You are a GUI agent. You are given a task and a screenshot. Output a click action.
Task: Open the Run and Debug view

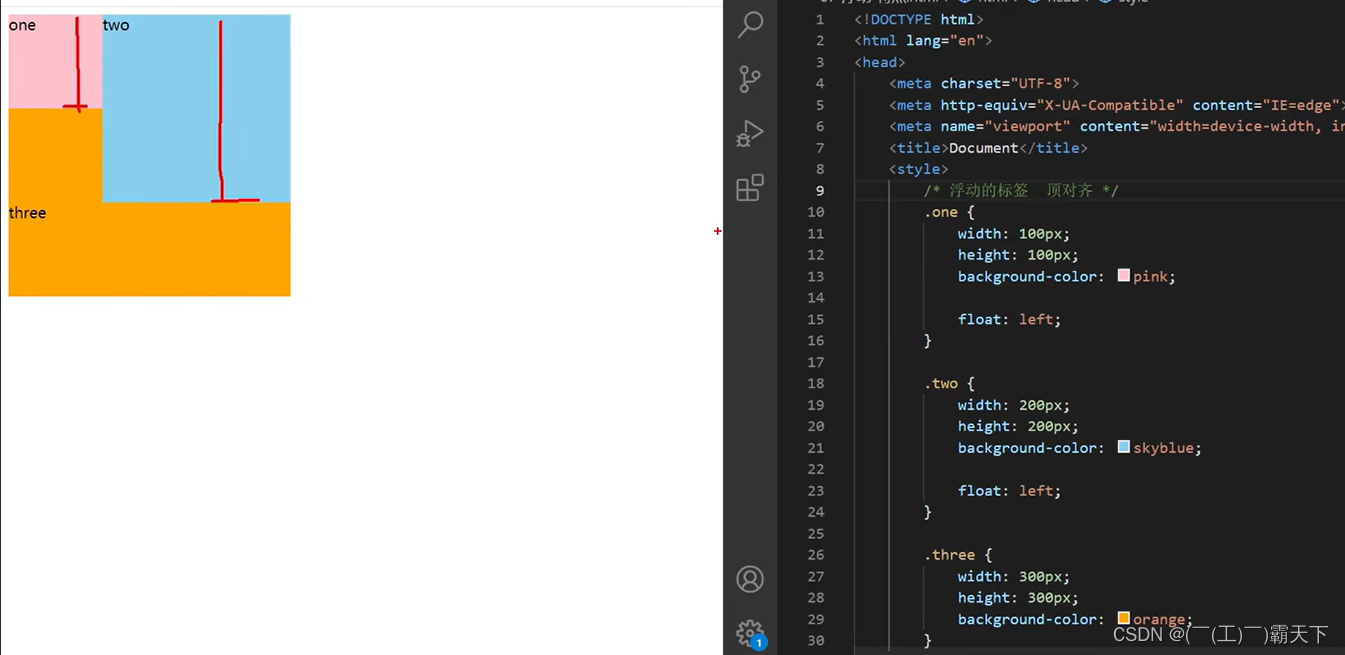(x=750, y=133)
